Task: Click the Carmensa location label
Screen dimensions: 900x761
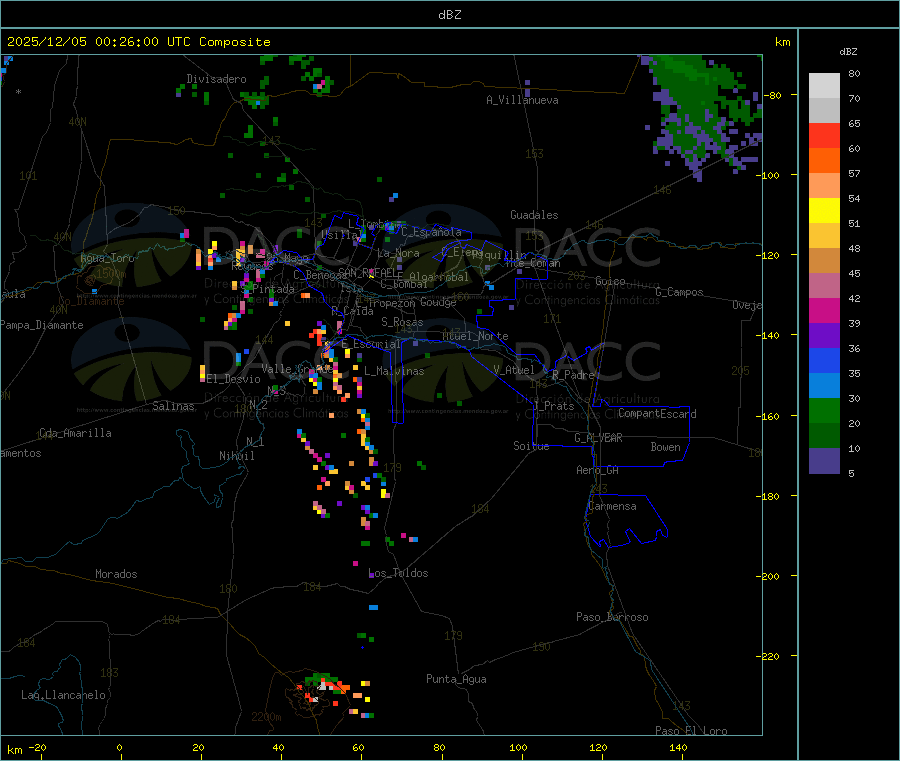Action: tap(612, 506)
